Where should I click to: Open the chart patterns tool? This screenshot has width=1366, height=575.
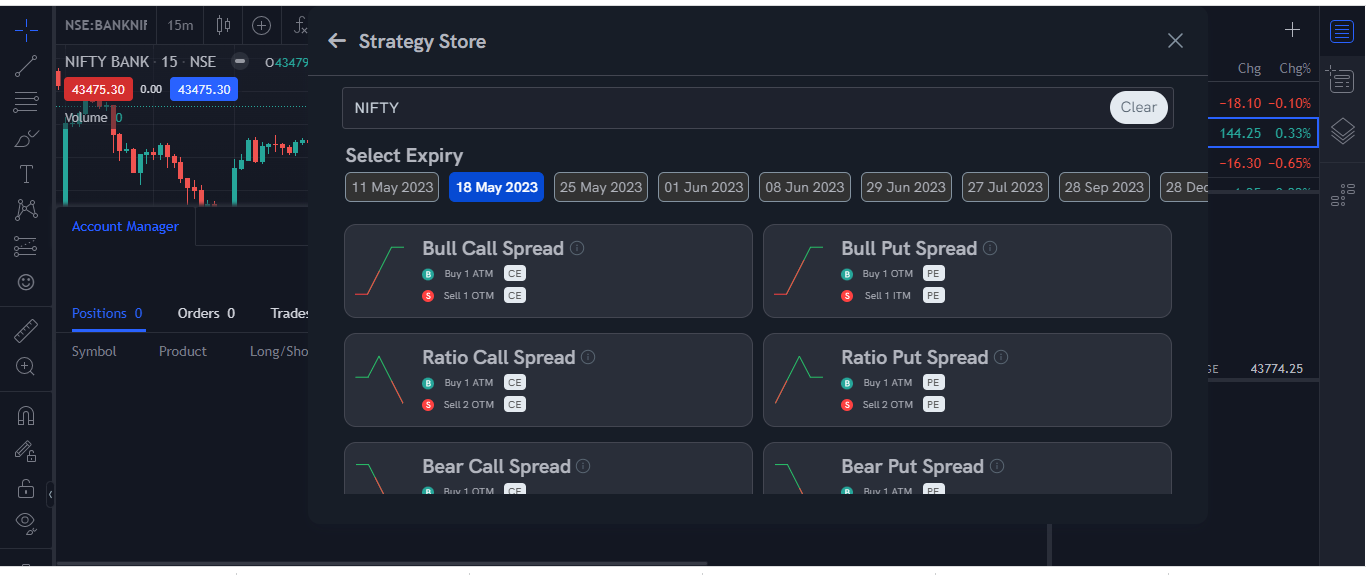(x=27, y=210)
